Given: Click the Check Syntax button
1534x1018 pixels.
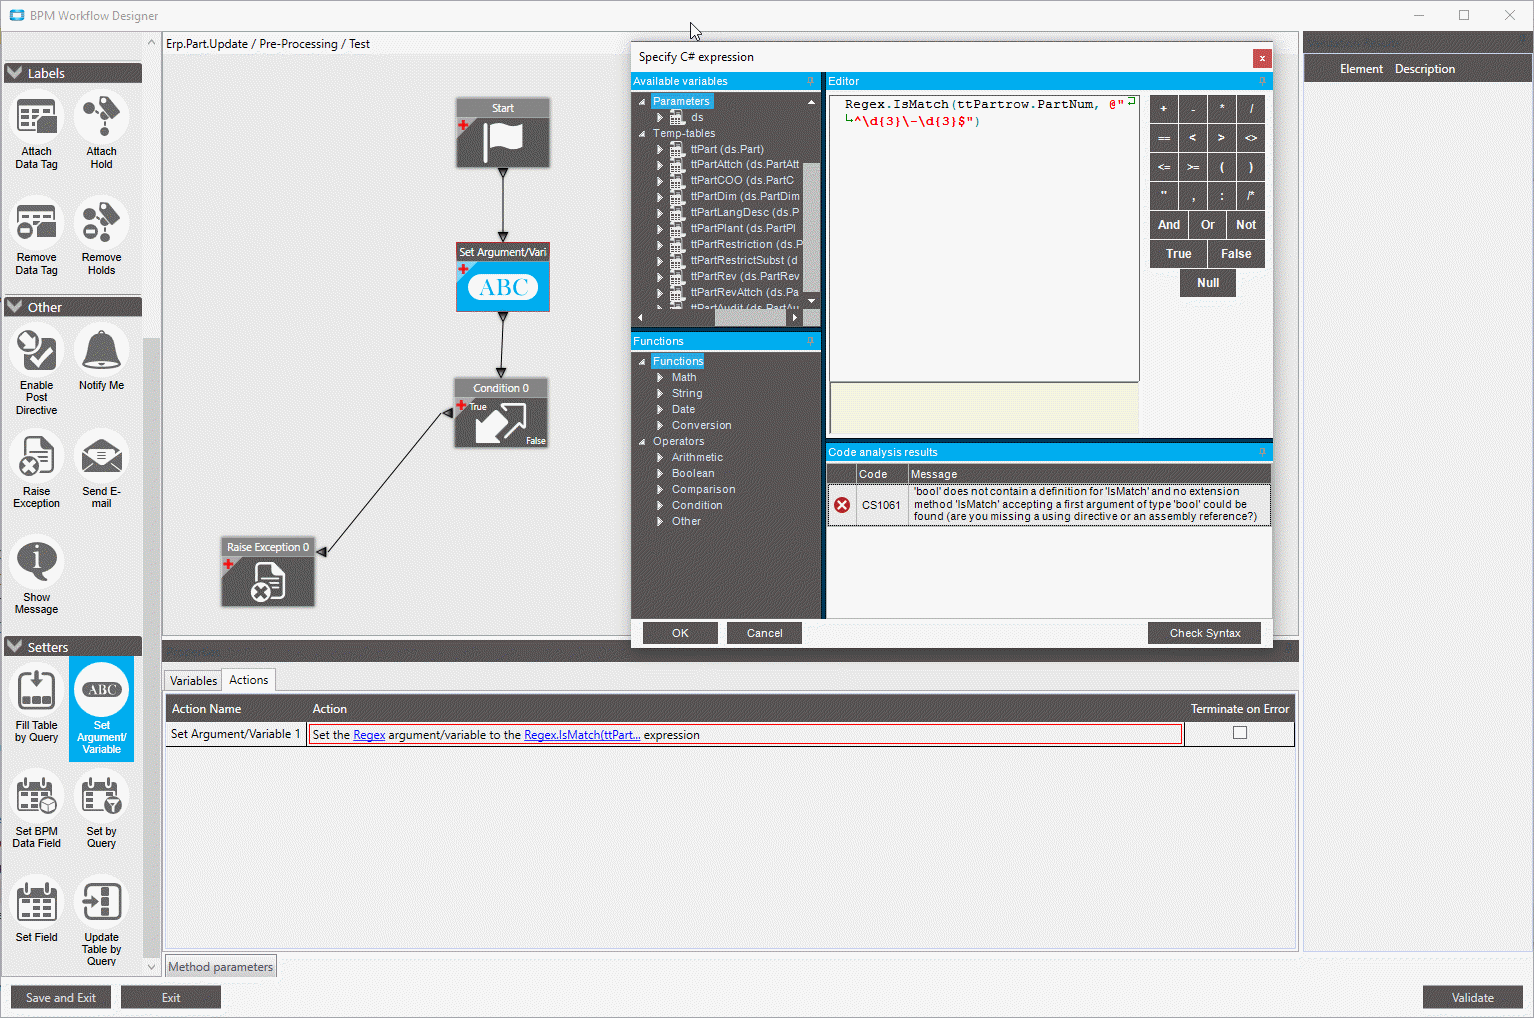Looking at the screenshot, I should coord(1204,633).
